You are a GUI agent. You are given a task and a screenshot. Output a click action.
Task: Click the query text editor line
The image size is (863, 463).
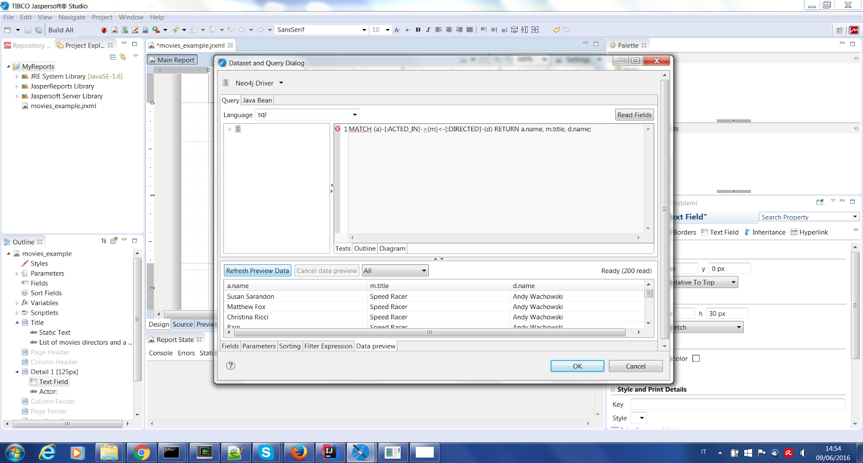point(468,129)
